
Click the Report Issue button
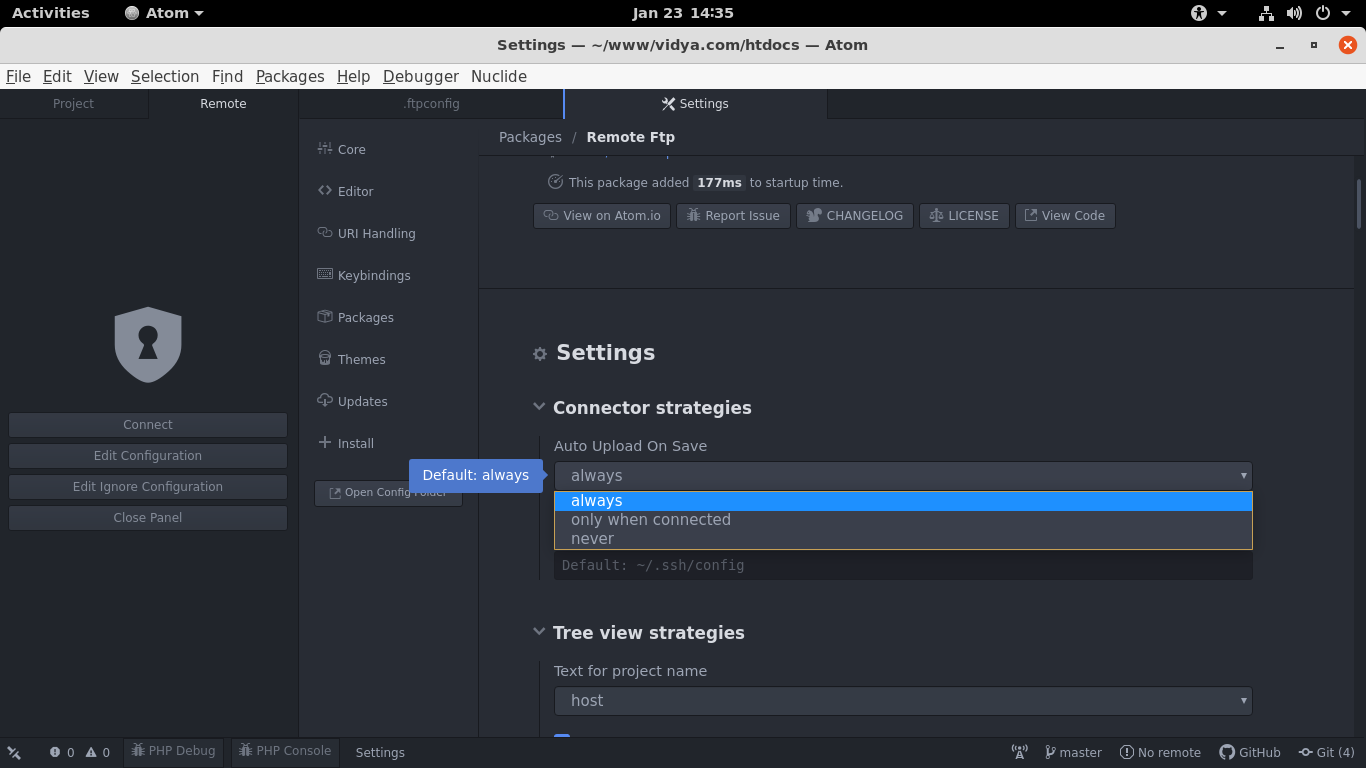733,216
